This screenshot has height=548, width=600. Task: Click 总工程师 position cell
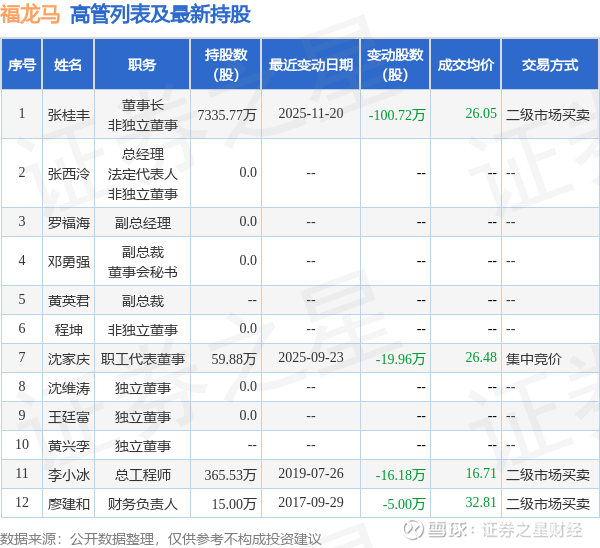(x=142, y=475)
